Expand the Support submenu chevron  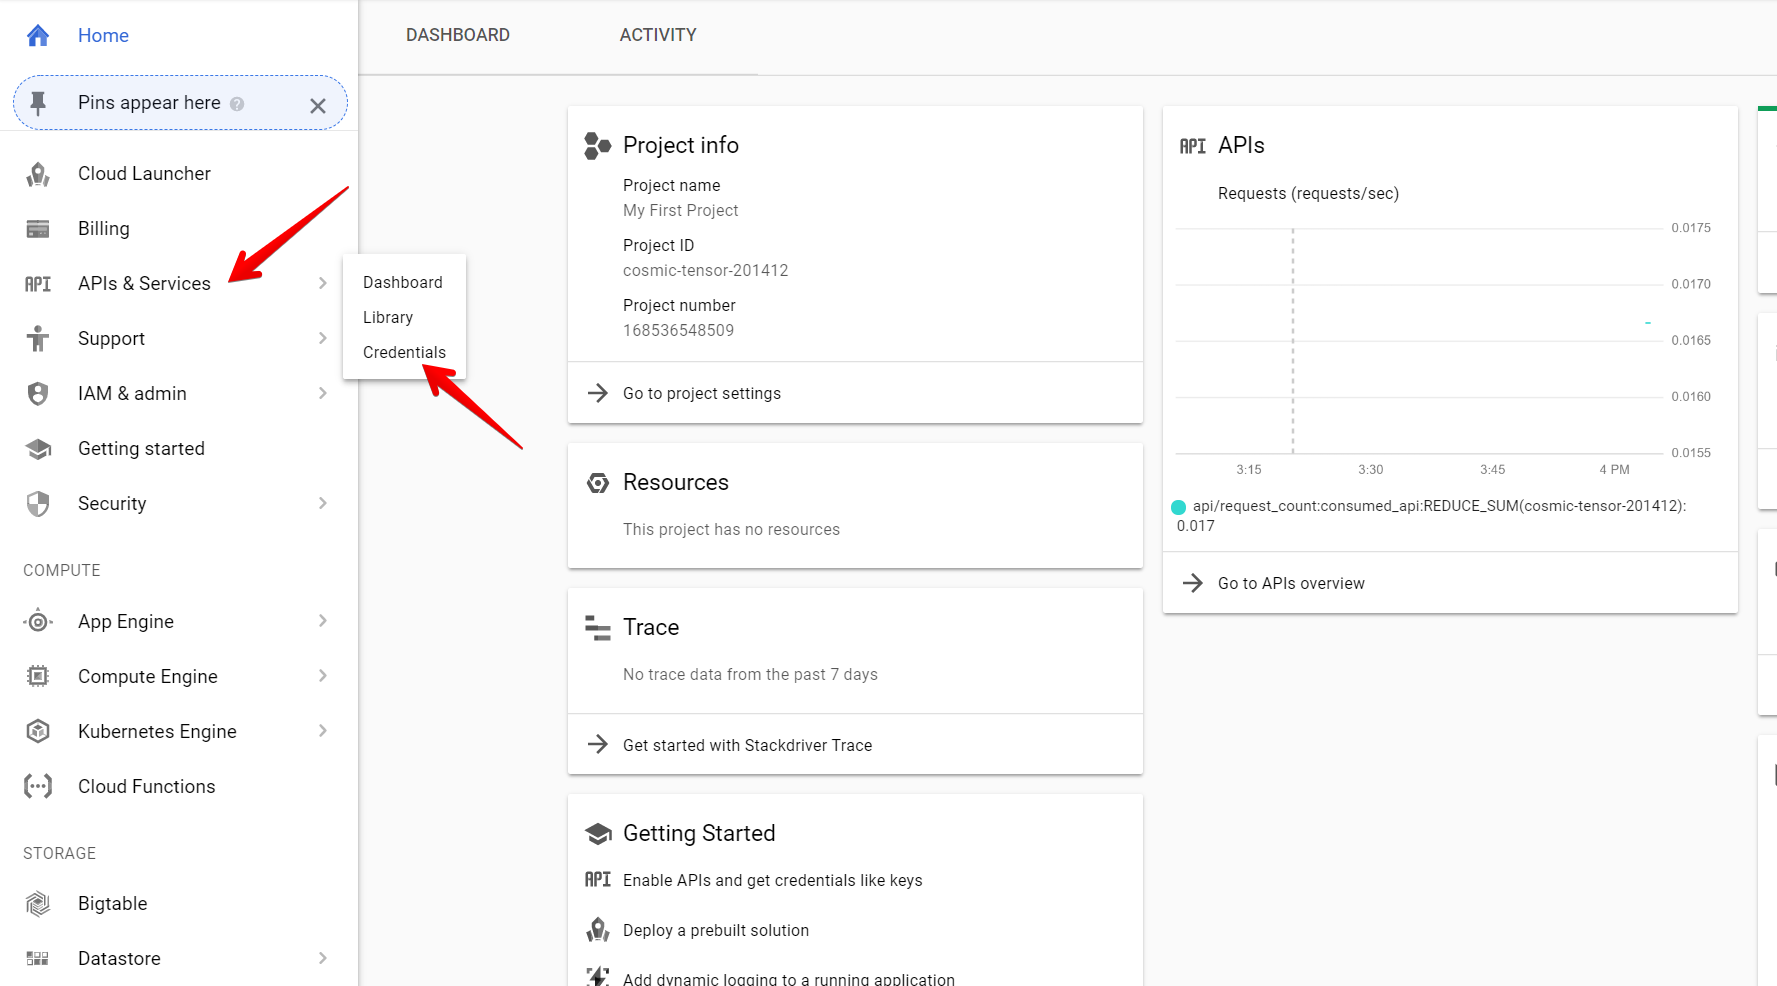tap(322, 338)
